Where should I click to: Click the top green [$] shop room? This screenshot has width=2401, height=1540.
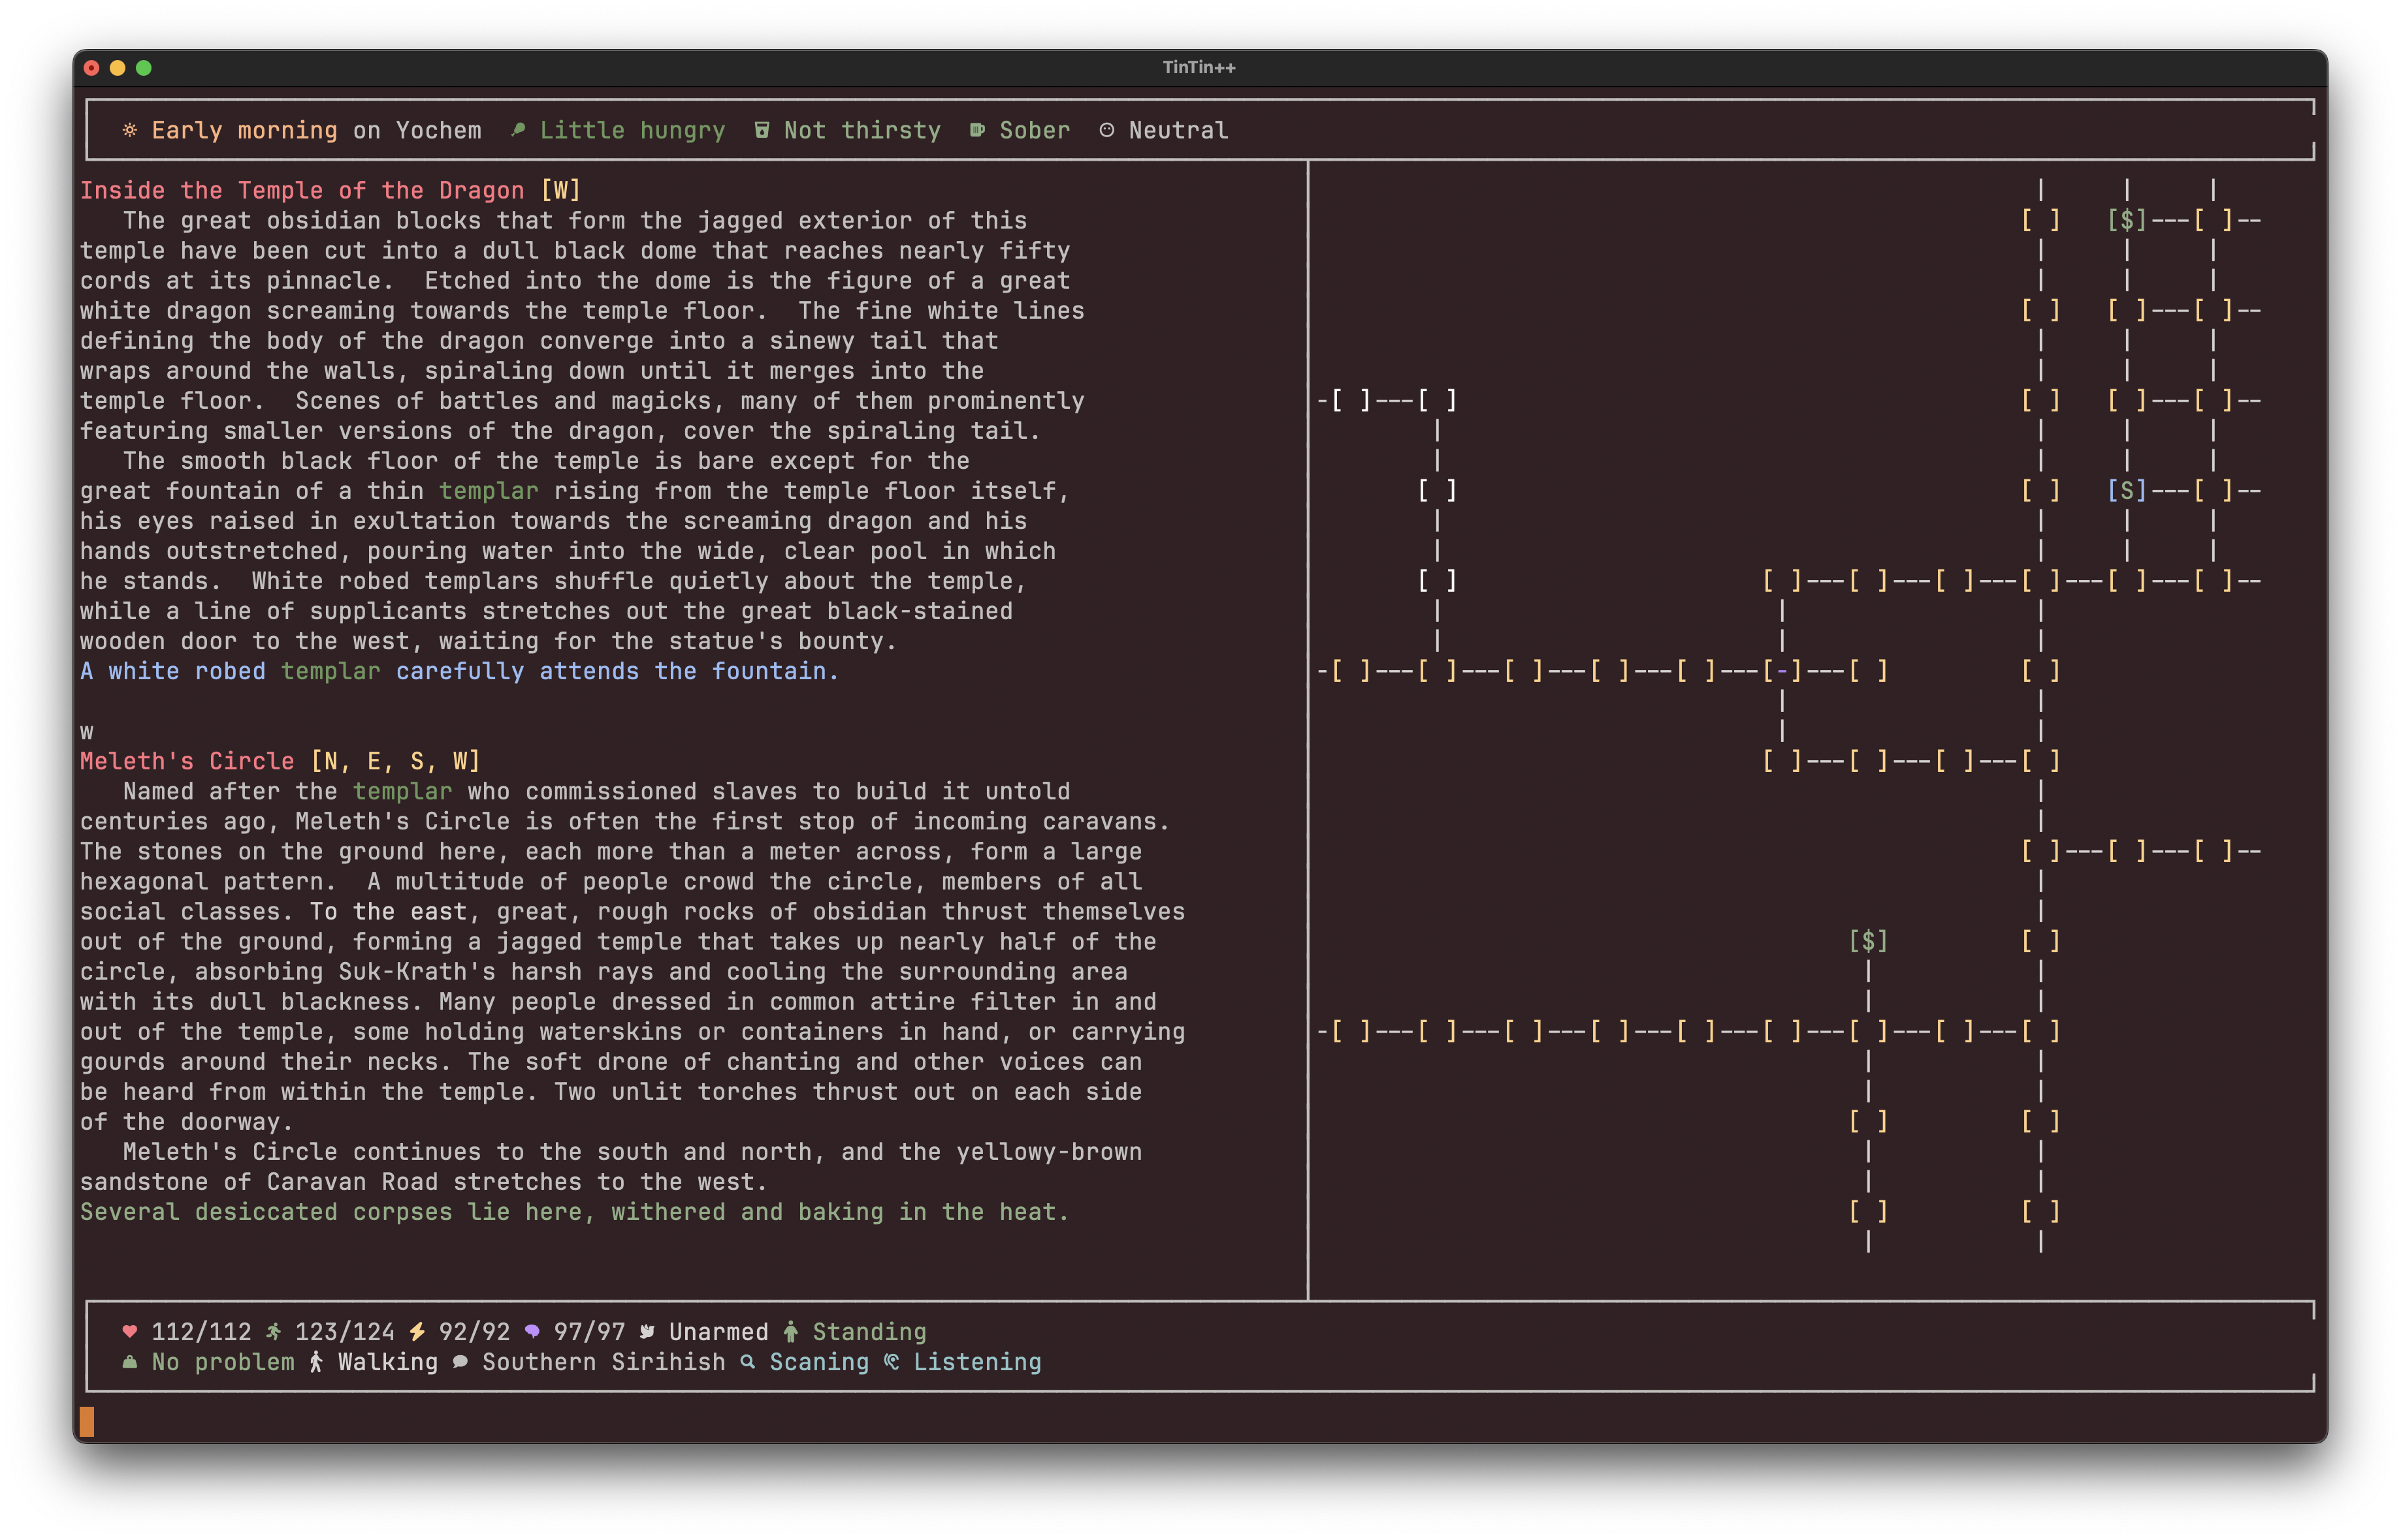(2126, 220)
